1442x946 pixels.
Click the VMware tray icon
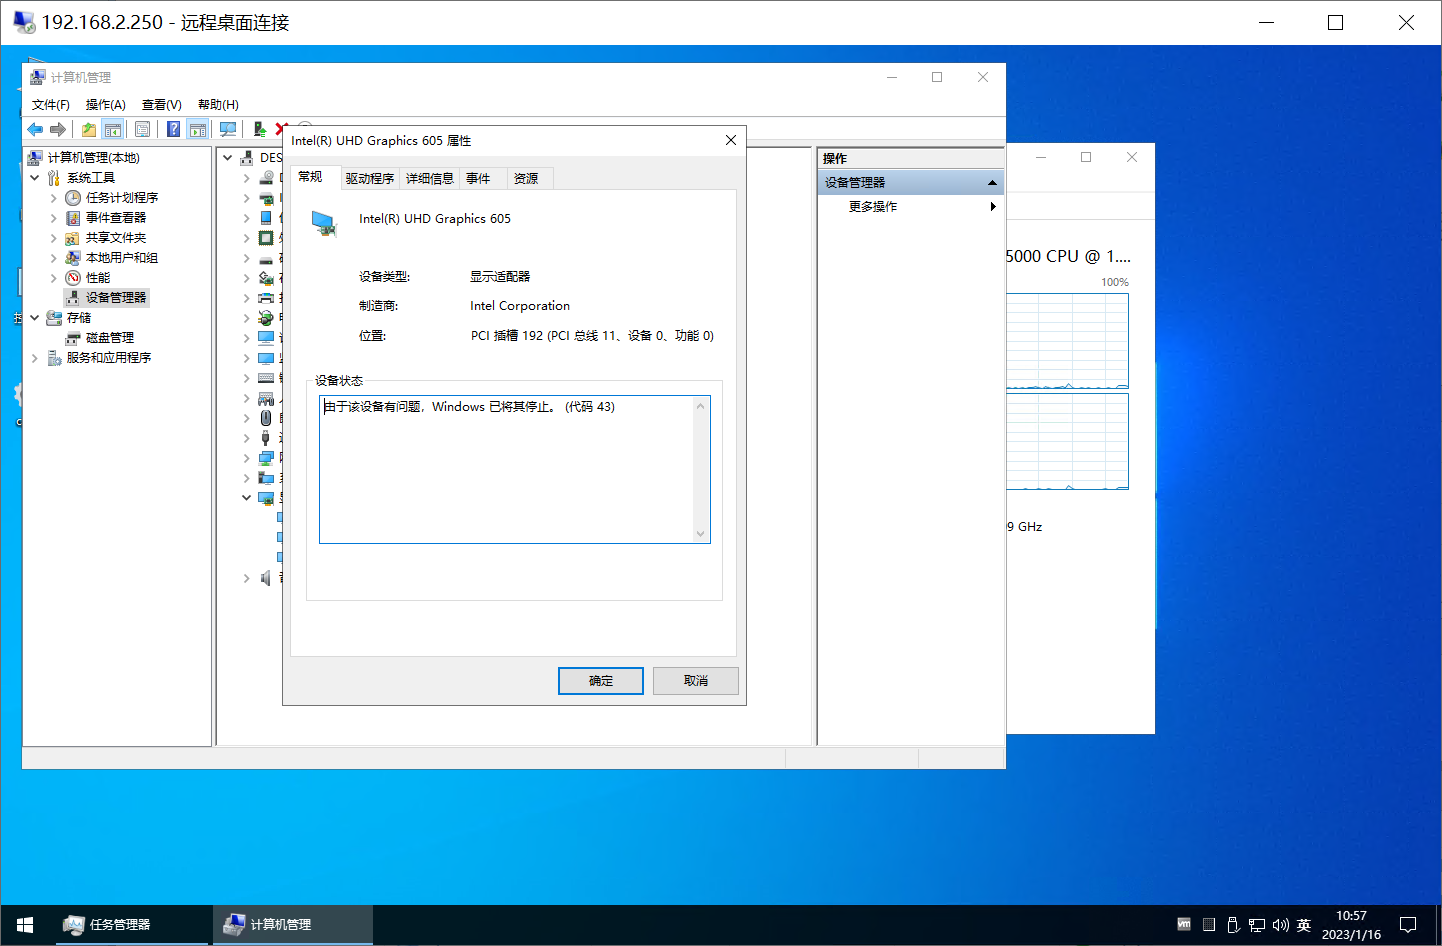coord(1184,925)
